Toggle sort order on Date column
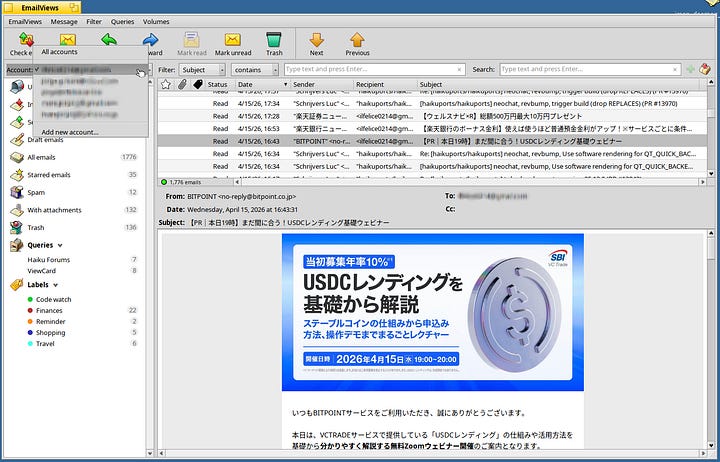720x462 pixels. (262, 85)
